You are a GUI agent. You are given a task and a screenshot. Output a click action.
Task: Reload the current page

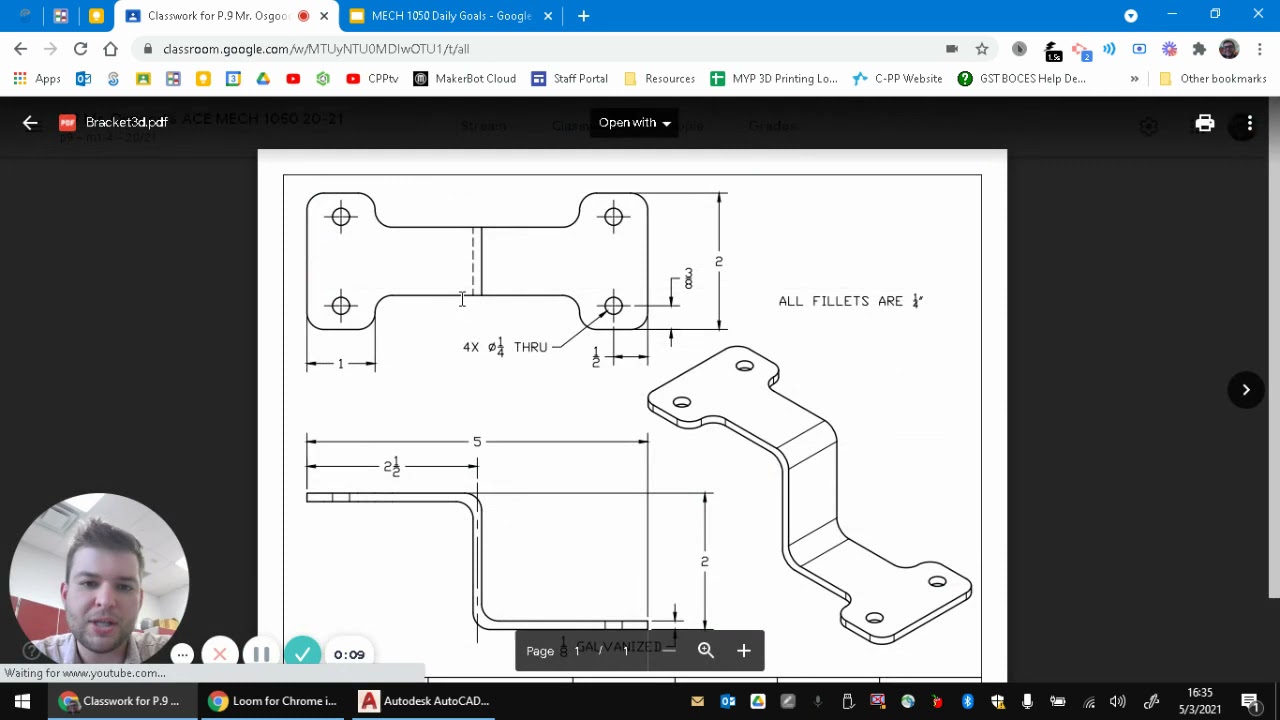(x=80, y=48)
